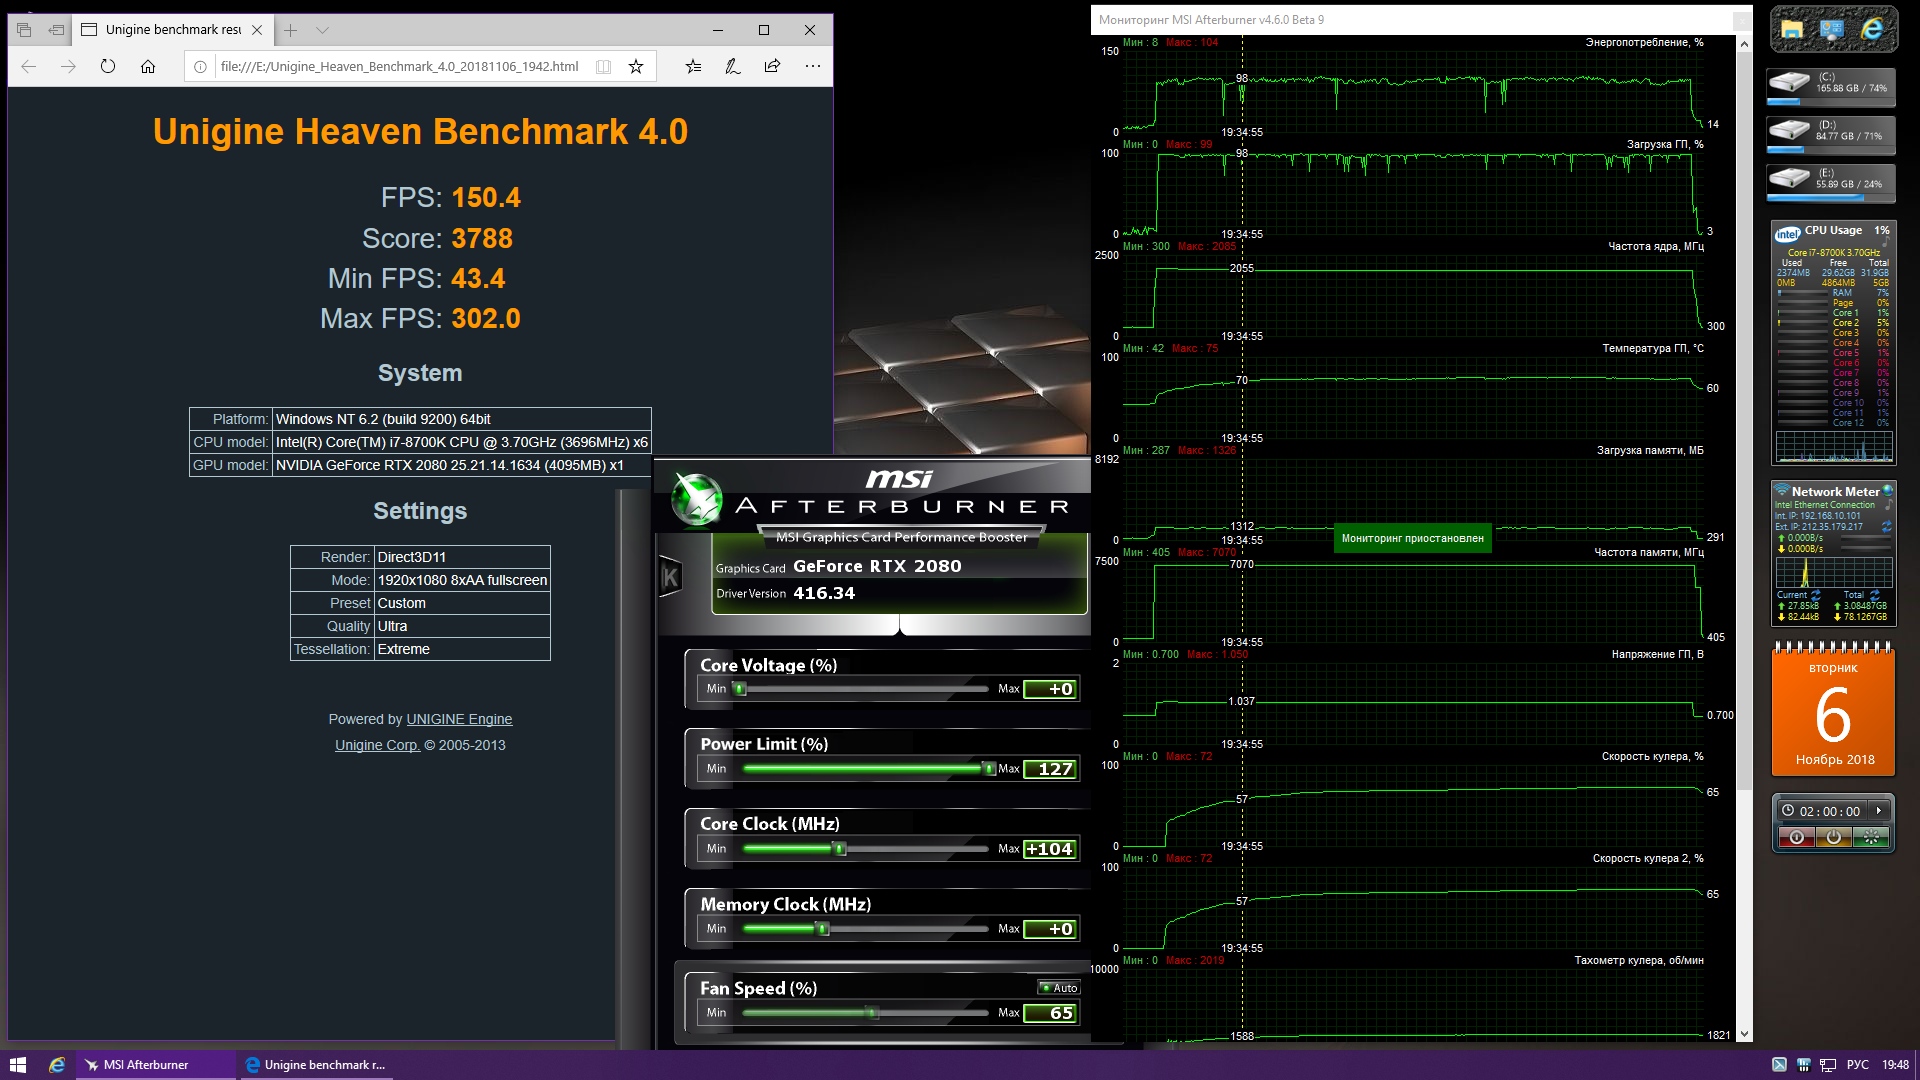This screenshot has width=1920, height=1080.
Task: Click the green restart icon in timer gadget
Action: pyautogui.click(x=1871, y=837)
